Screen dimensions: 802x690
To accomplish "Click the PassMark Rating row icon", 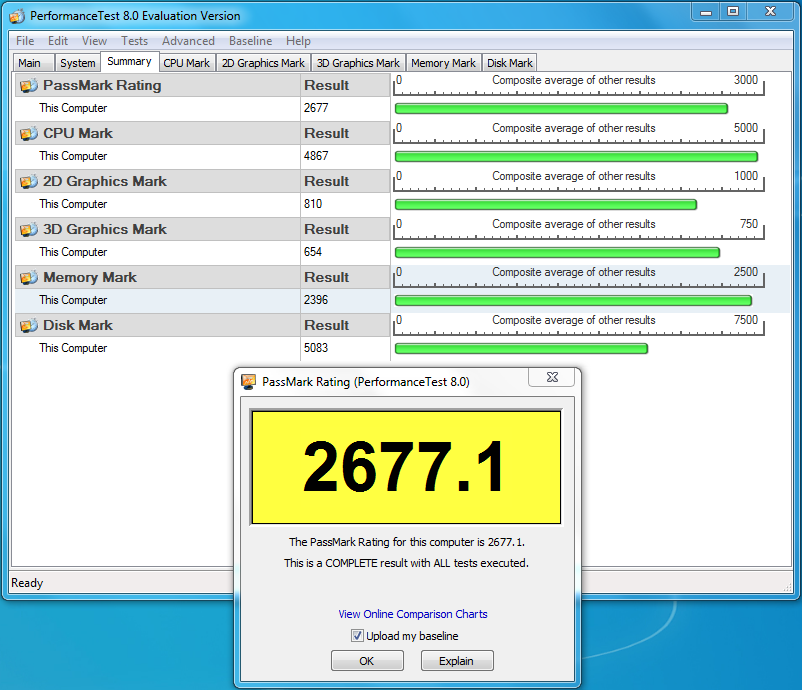I will (x=29, y=85).
